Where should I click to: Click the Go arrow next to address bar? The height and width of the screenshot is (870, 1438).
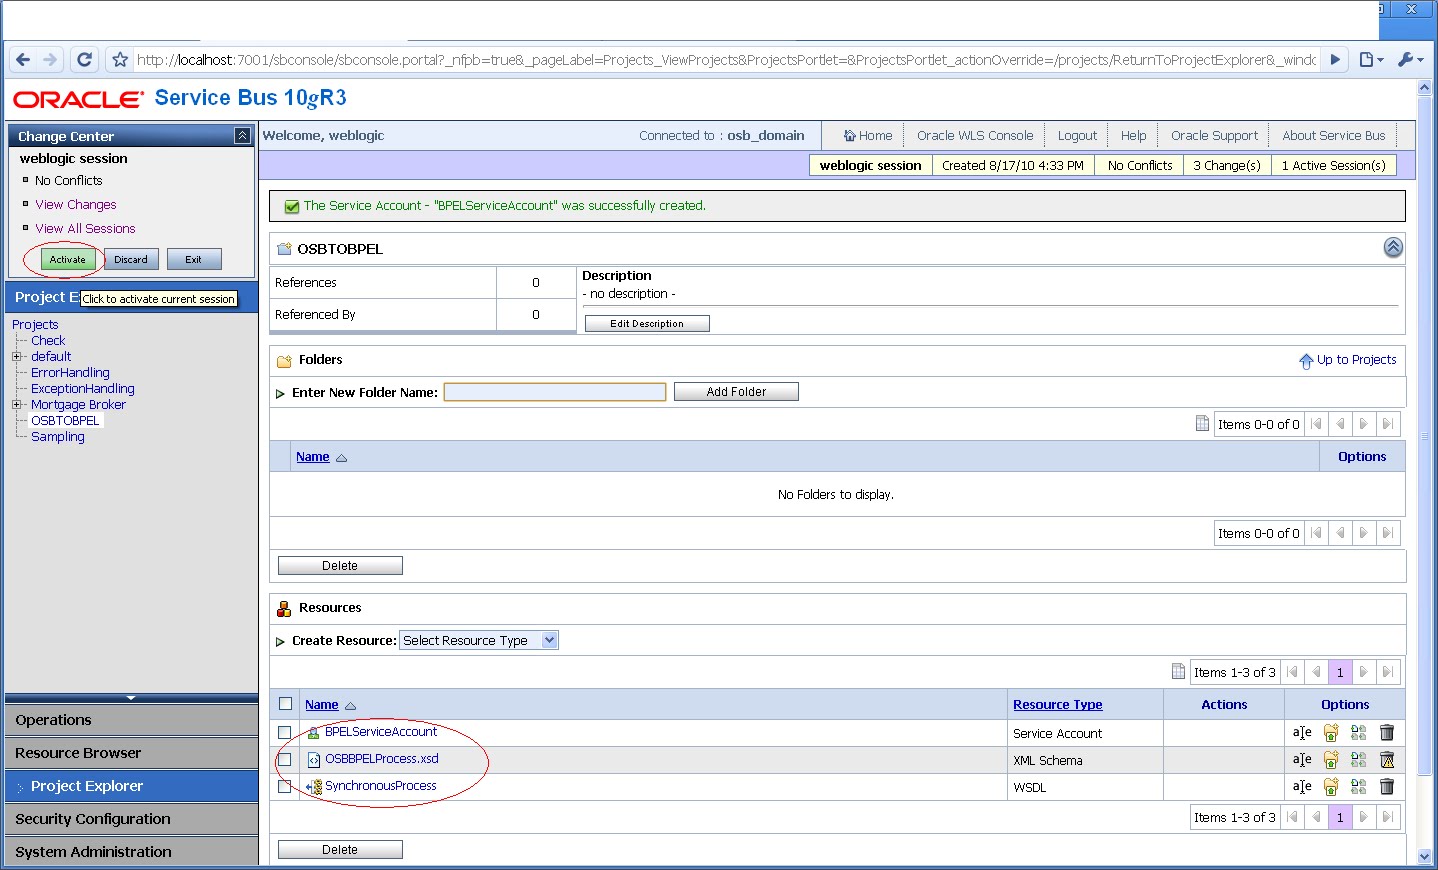(1335, 59)
